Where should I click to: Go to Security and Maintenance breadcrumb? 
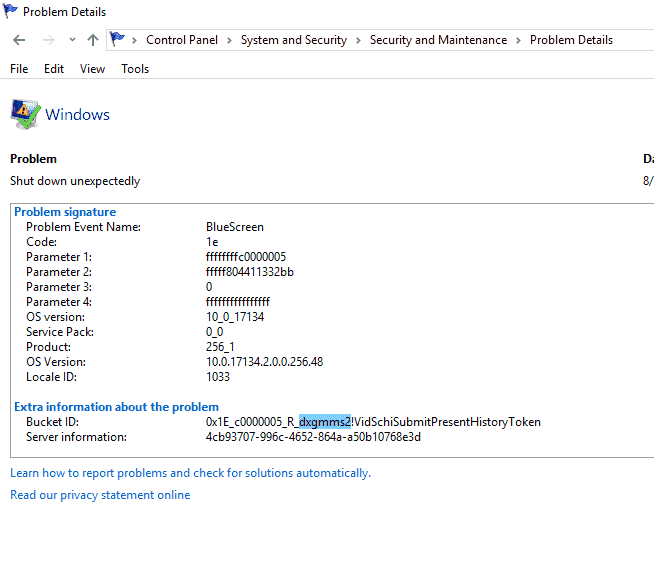click(x=438, y=40)
